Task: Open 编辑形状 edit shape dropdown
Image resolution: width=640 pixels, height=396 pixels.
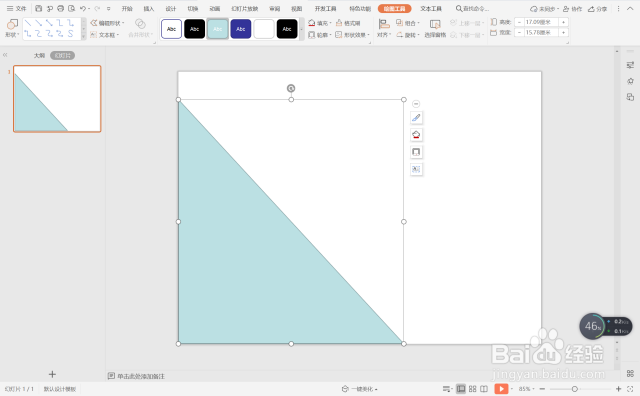Action: (107, 23)
